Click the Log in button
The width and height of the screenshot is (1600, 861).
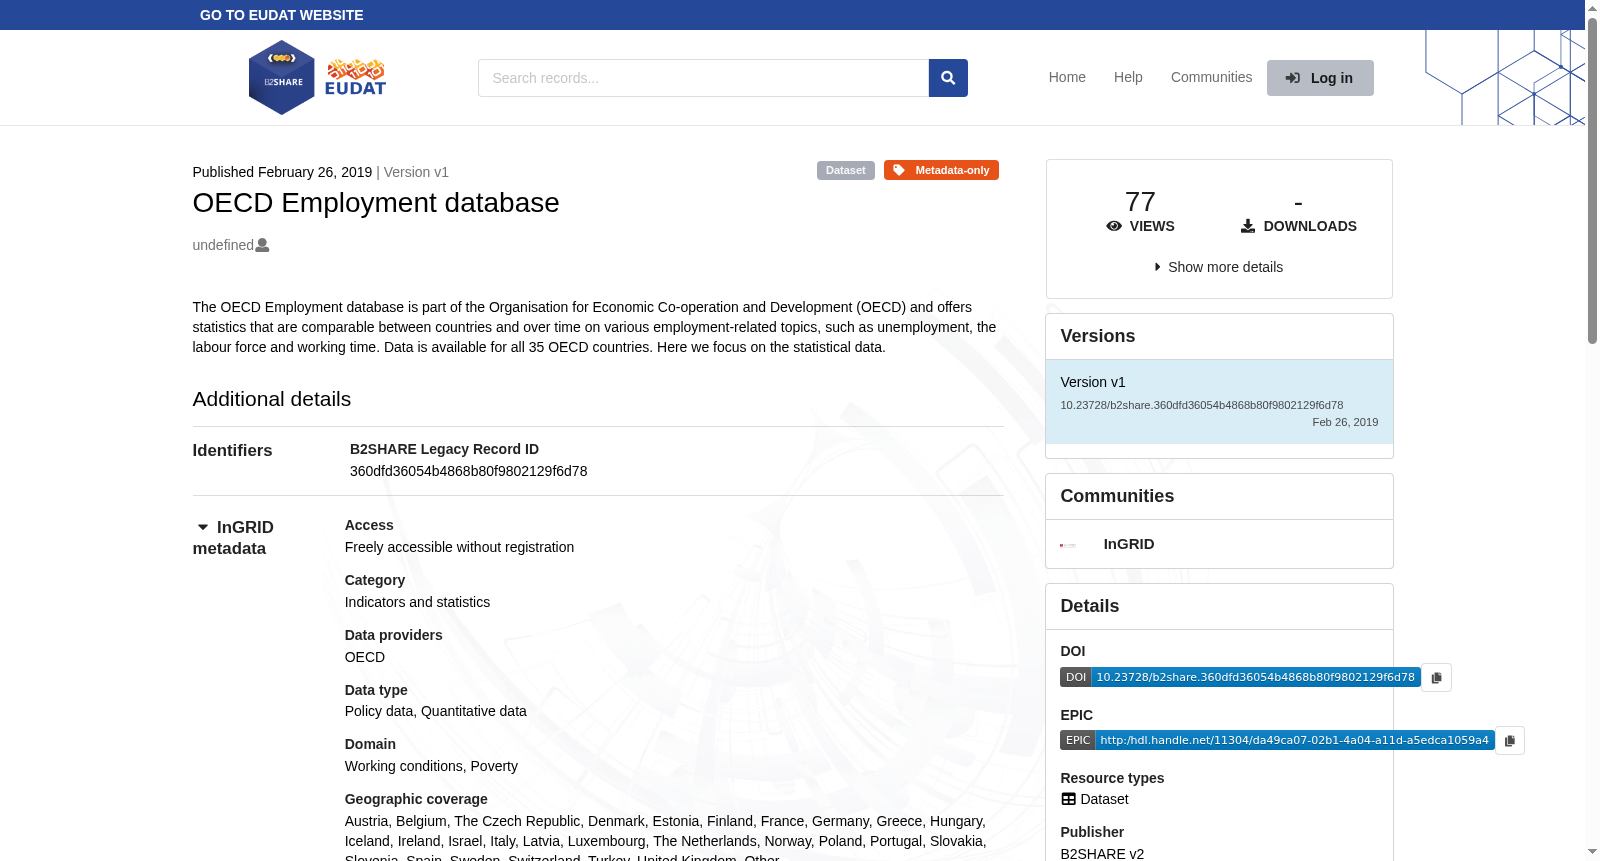point(1320,78)
